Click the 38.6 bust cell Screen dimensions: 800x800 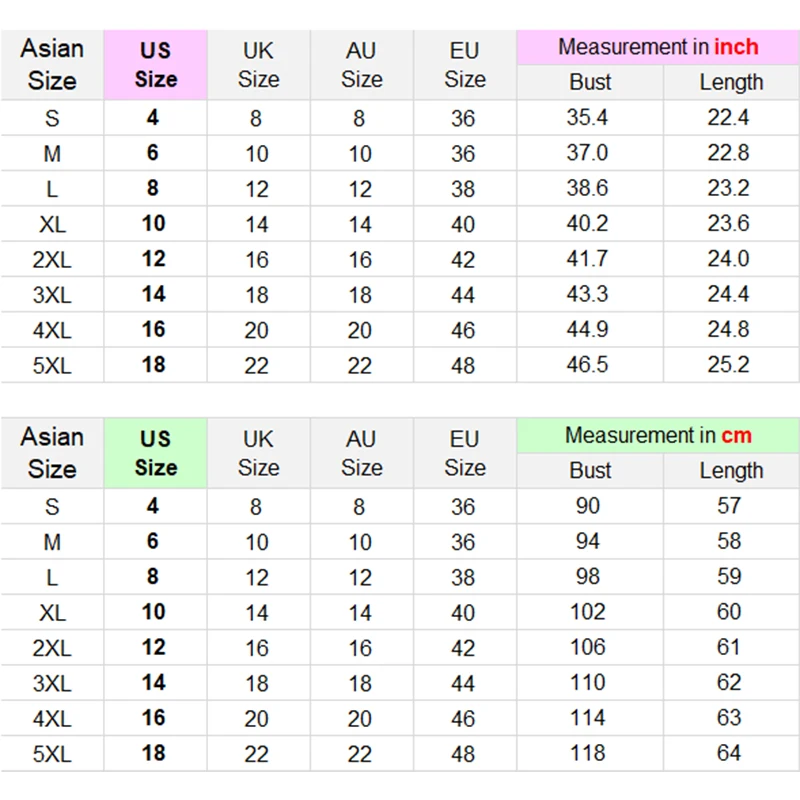(x=588, y=188)
